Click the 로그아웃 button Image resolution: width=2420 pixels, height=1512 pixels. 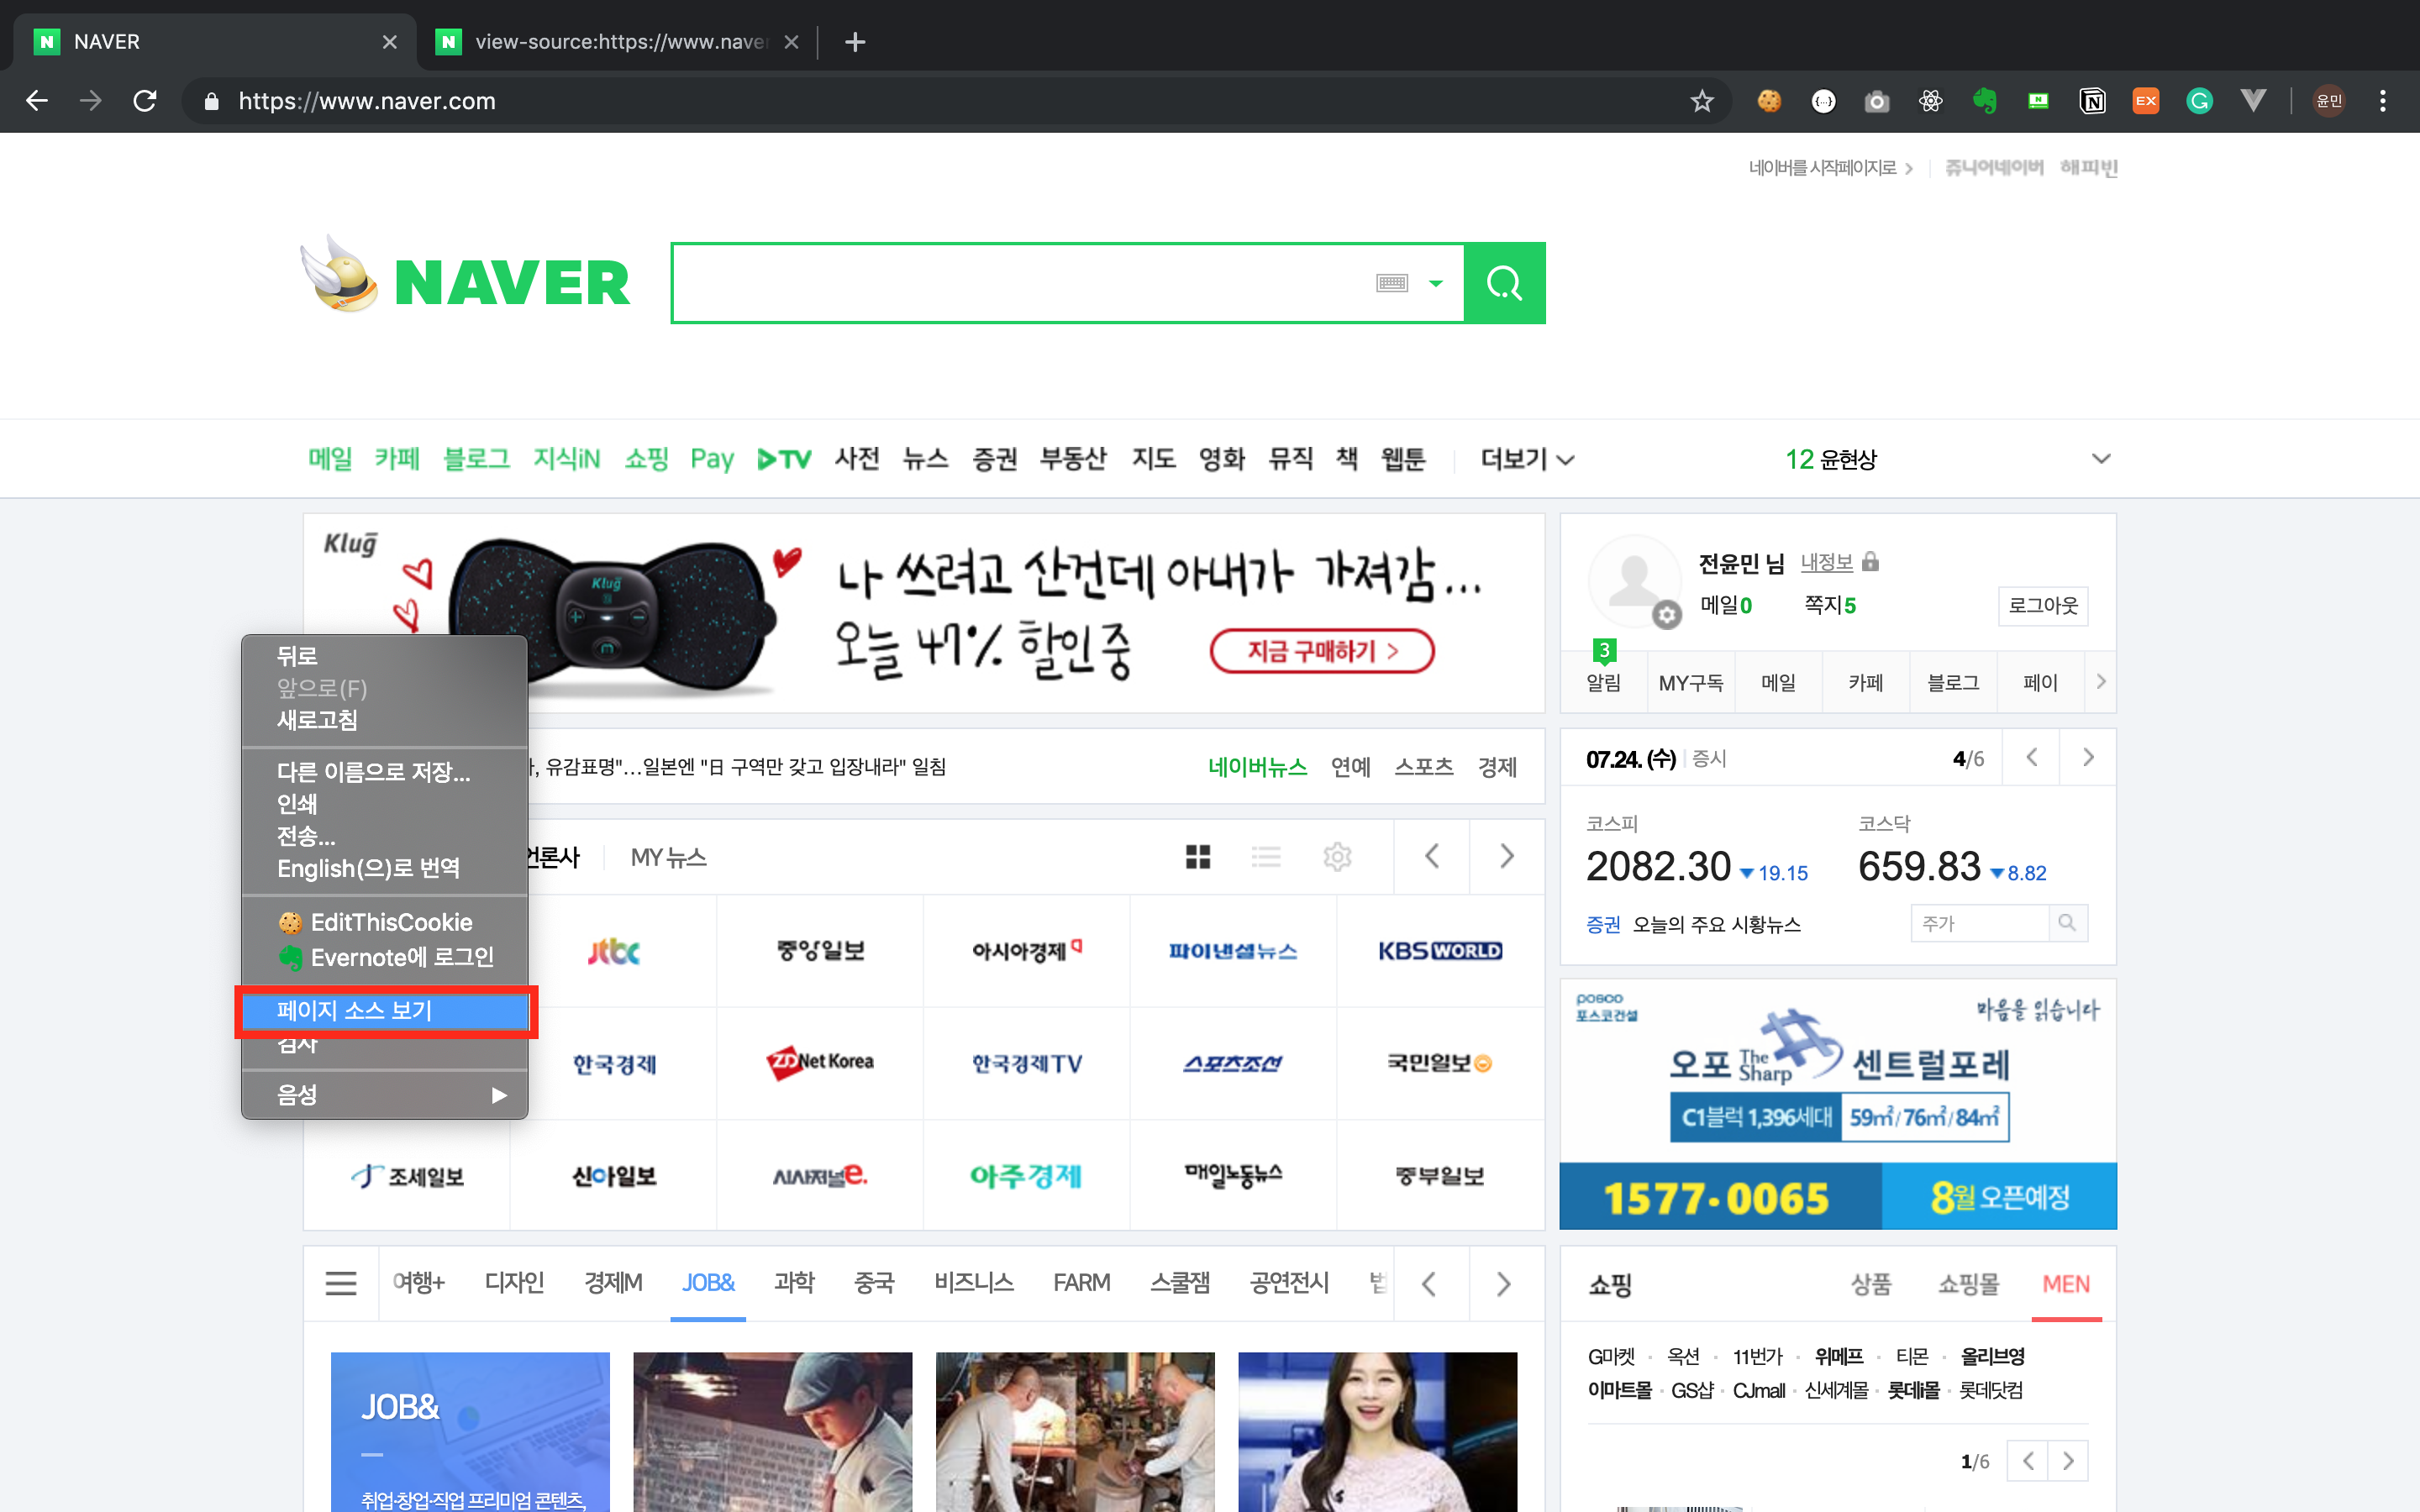pos(2042,606)
